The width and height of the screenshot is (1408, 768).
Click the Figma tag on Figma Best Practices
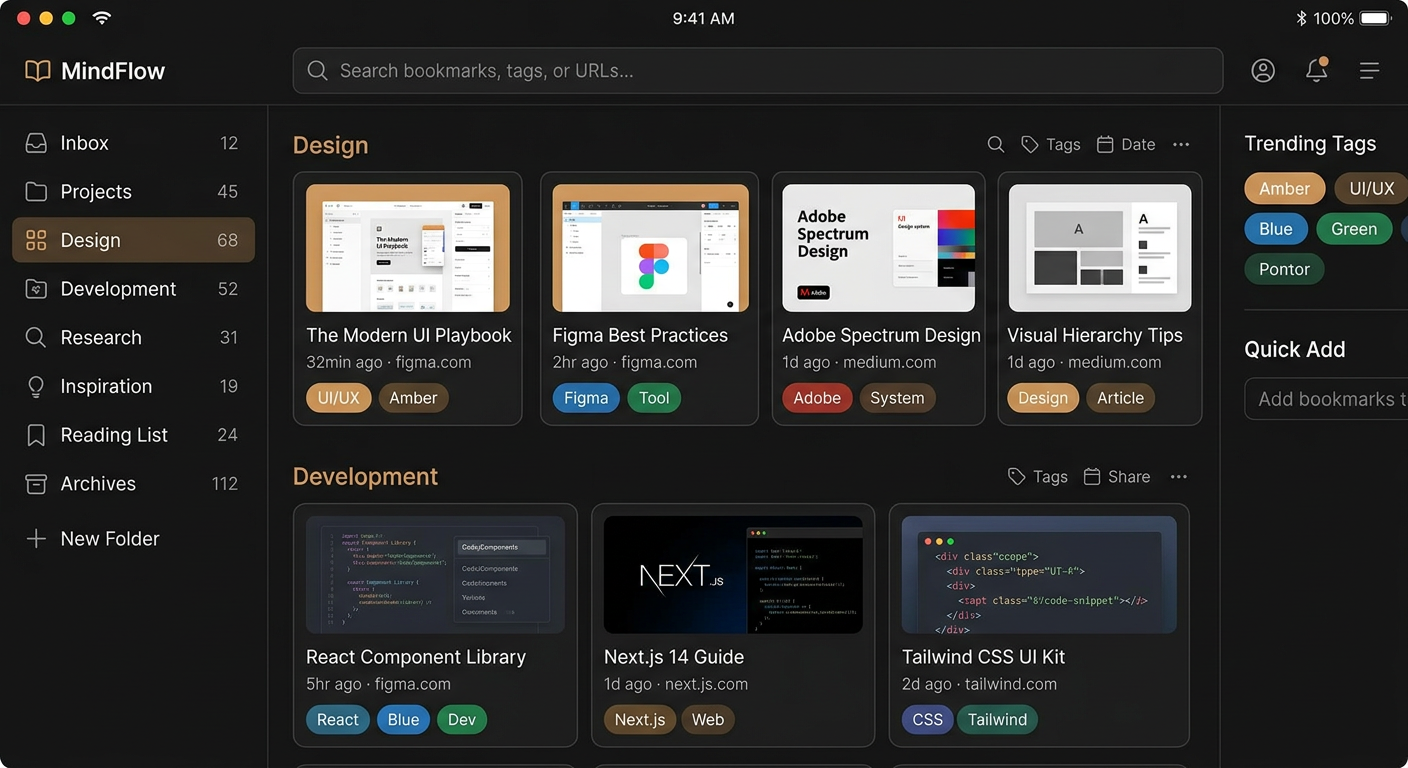[x=586, y=398]
